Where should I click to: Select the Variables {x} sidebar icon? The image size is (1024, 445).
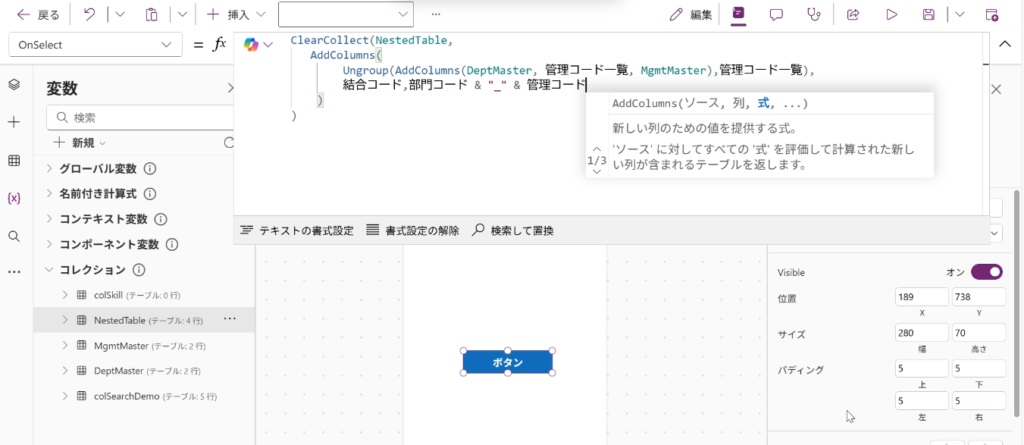point(14,198)
